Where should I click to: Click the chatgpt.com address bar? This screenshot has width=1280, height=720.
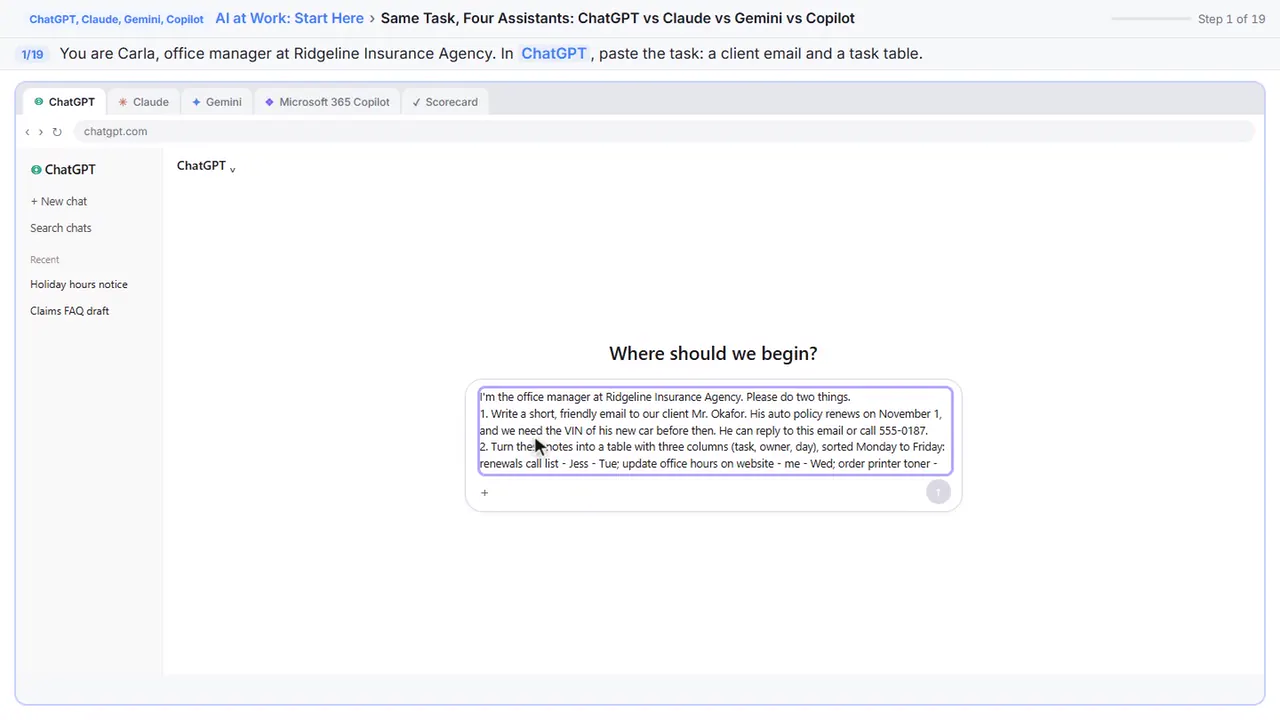pos(664,132)
